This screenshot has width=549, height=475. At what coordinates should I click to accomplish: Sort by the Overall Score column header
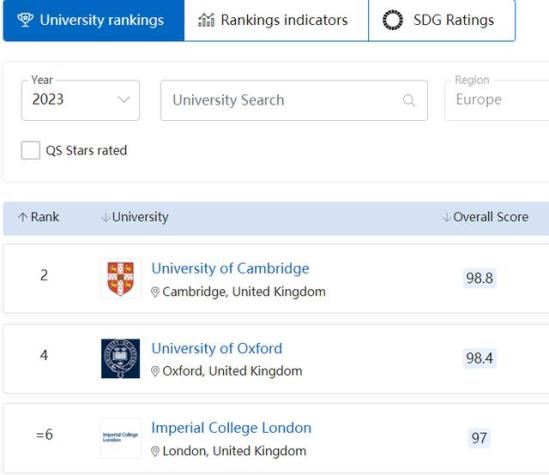tap(485, 217)
